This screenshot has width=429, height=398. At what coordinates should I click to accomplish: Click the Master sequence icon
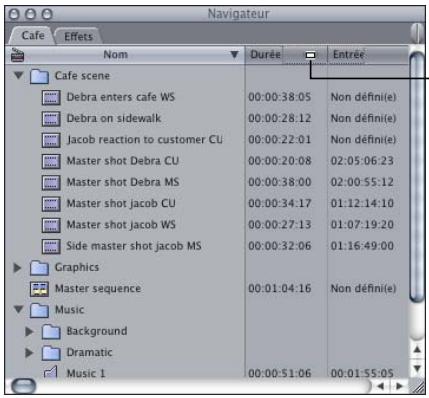(x=39, y=289)
